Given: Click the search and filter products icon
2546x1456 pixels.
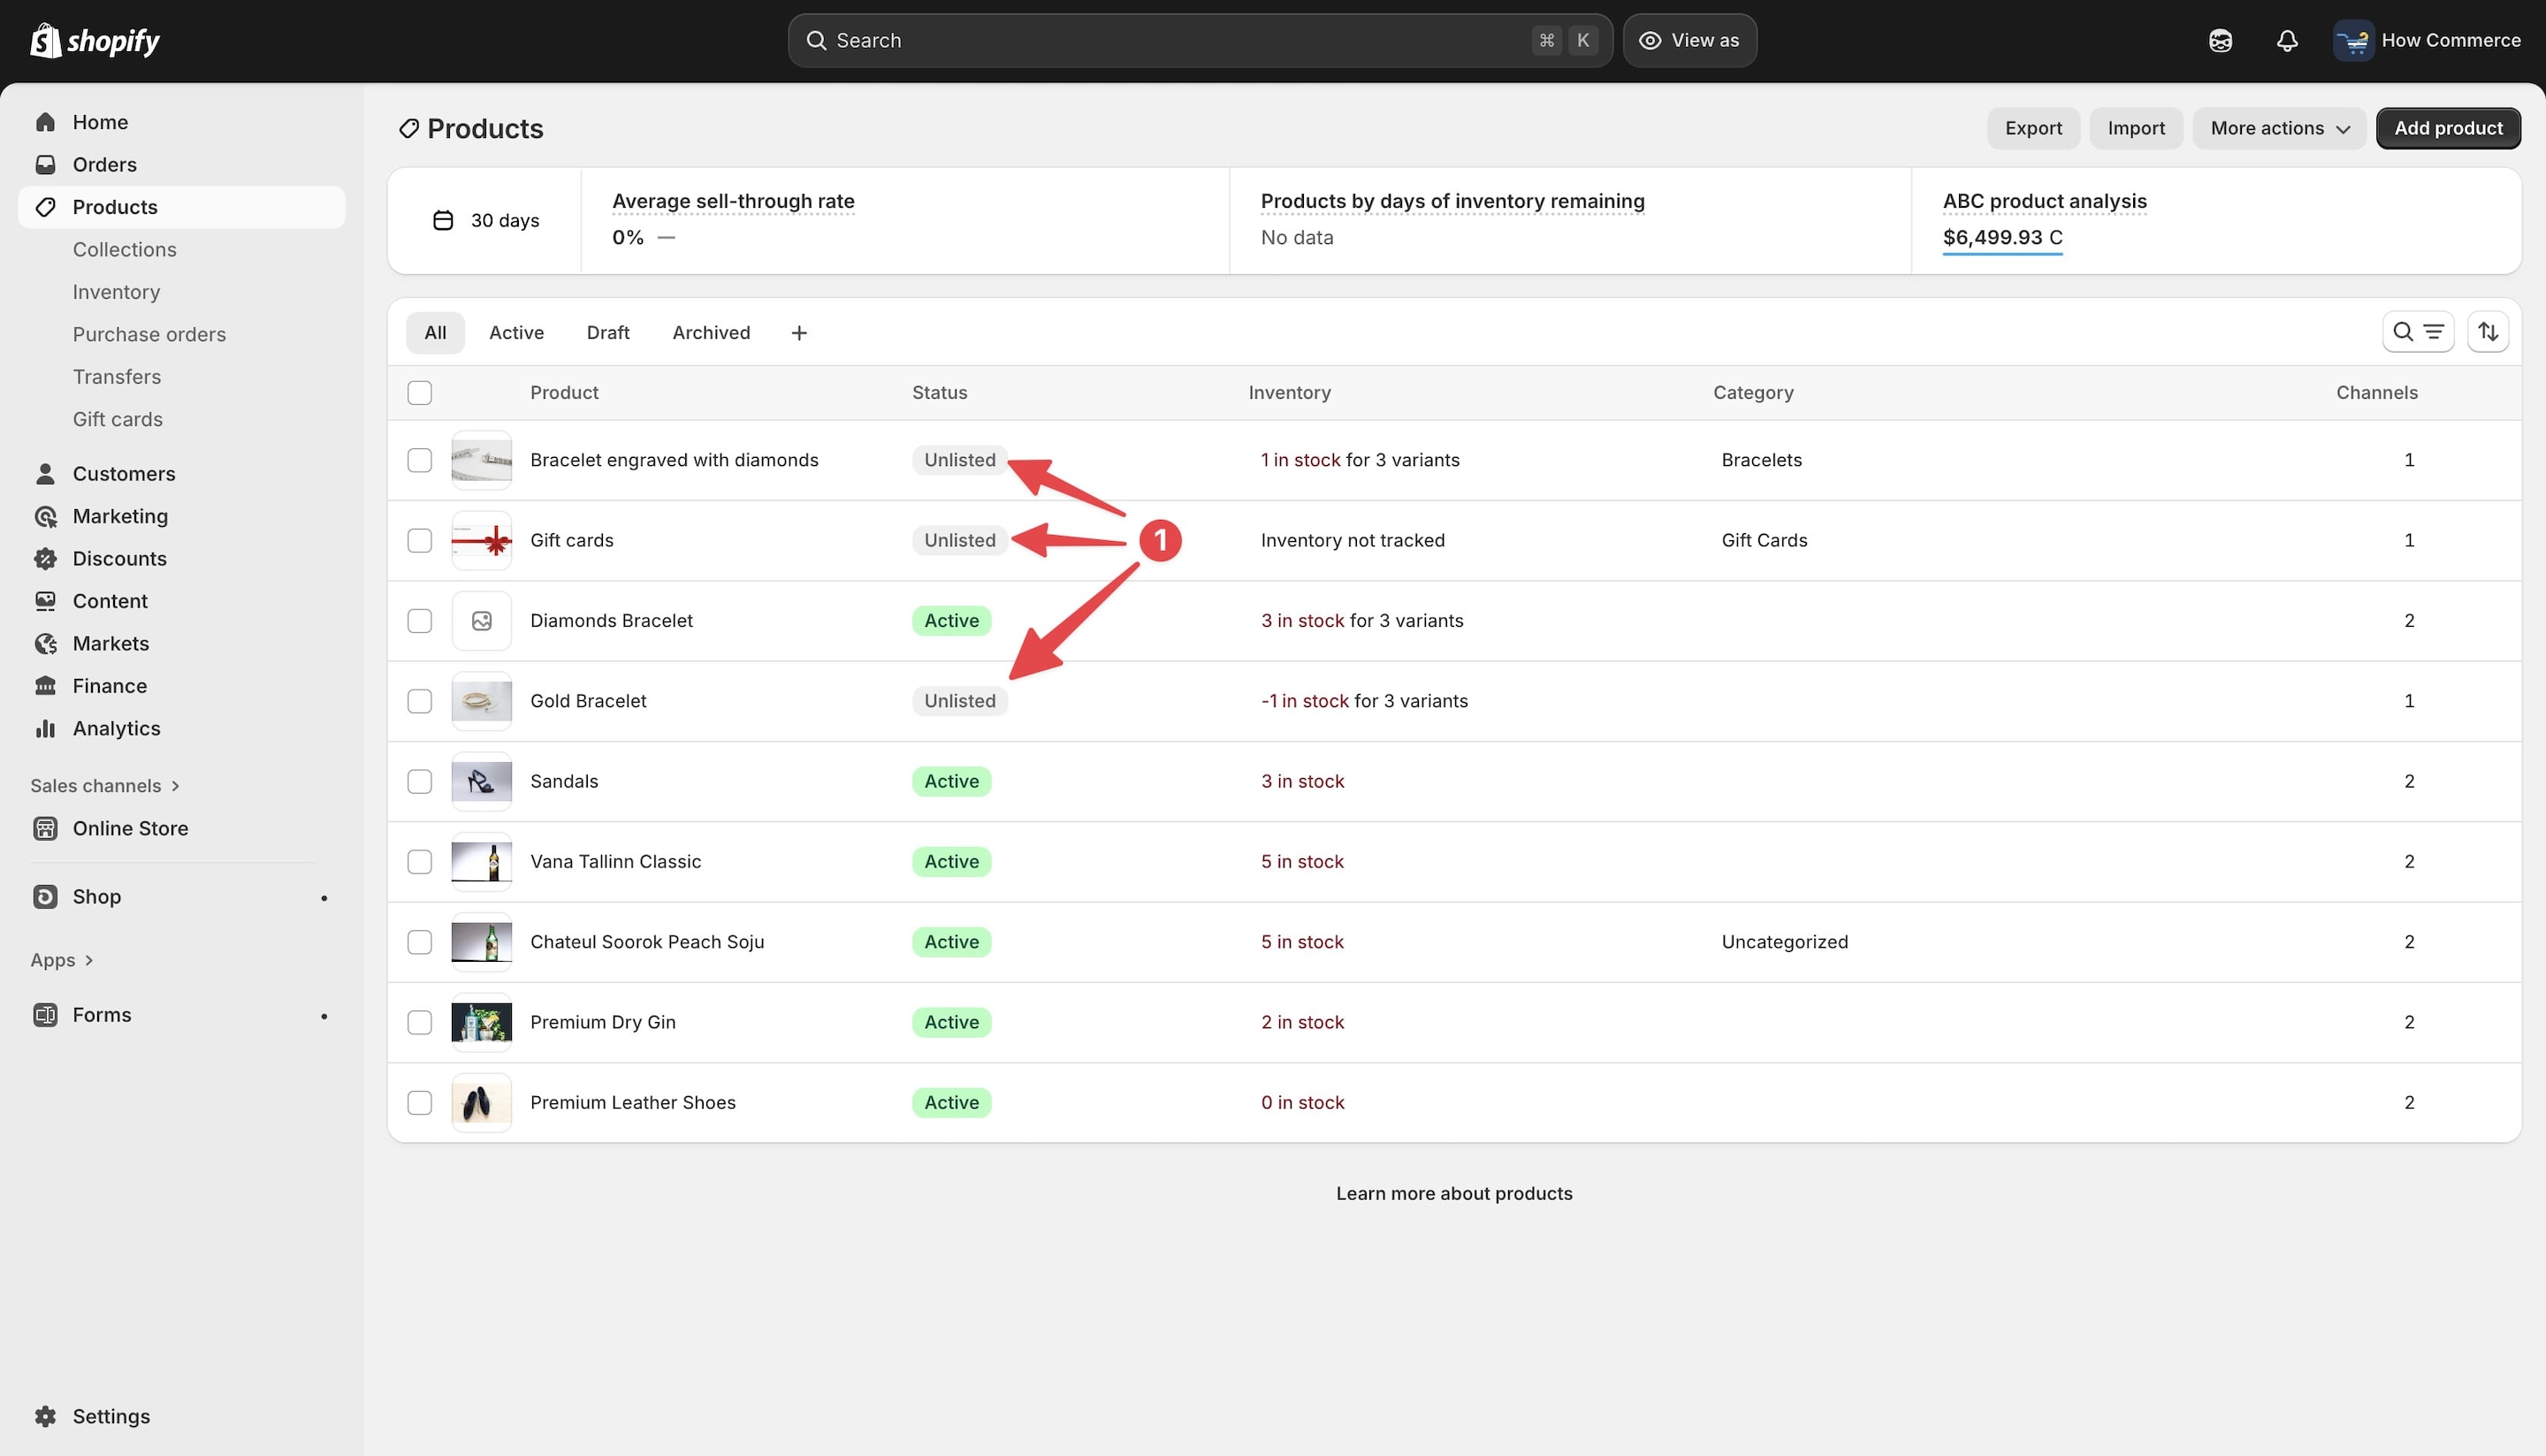Looking at the screenshot, I should click(x=2418, y=332).
